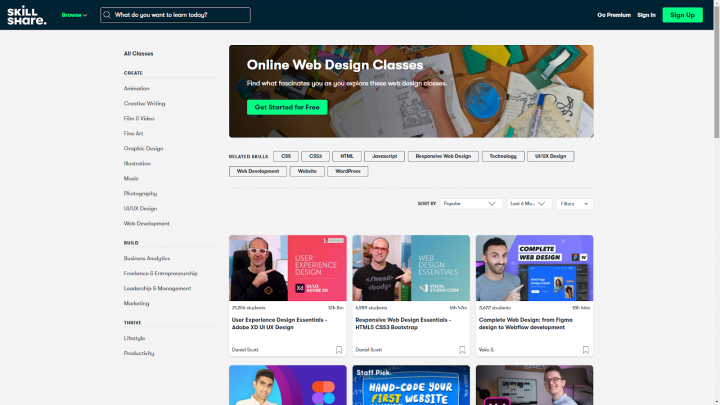Click the Skillshare logo
720x405 pixels.
pyautogui.click(x=26, y=15)
